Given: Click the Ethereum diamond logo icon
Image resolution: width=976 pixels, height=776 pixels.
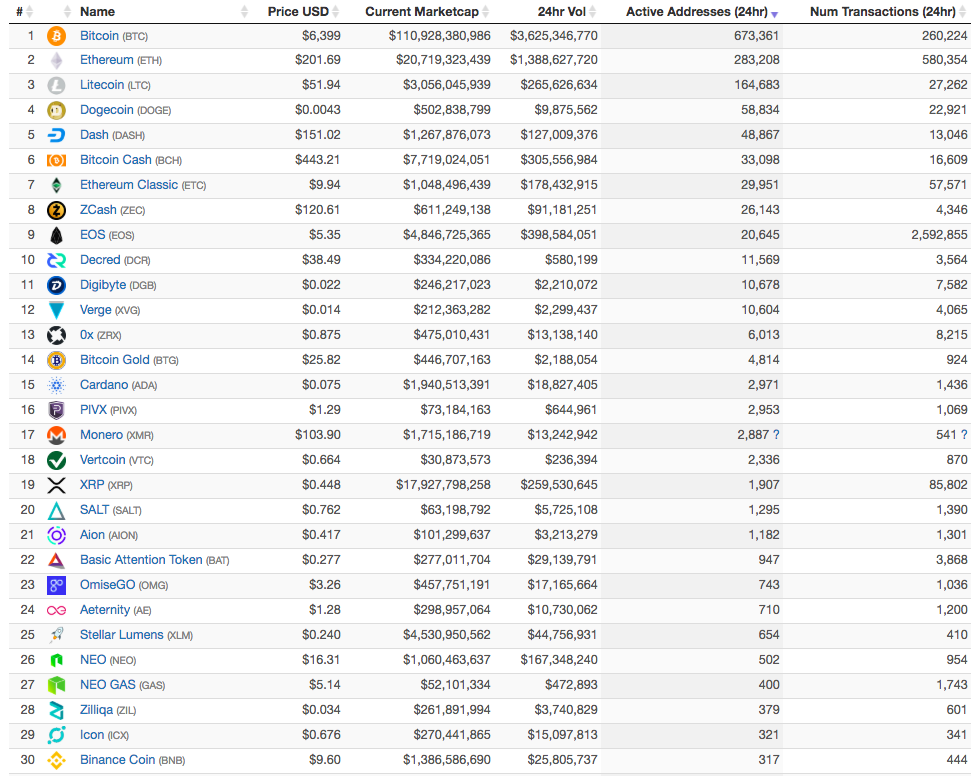Looking at the screenshot, I should pos(57,61).
